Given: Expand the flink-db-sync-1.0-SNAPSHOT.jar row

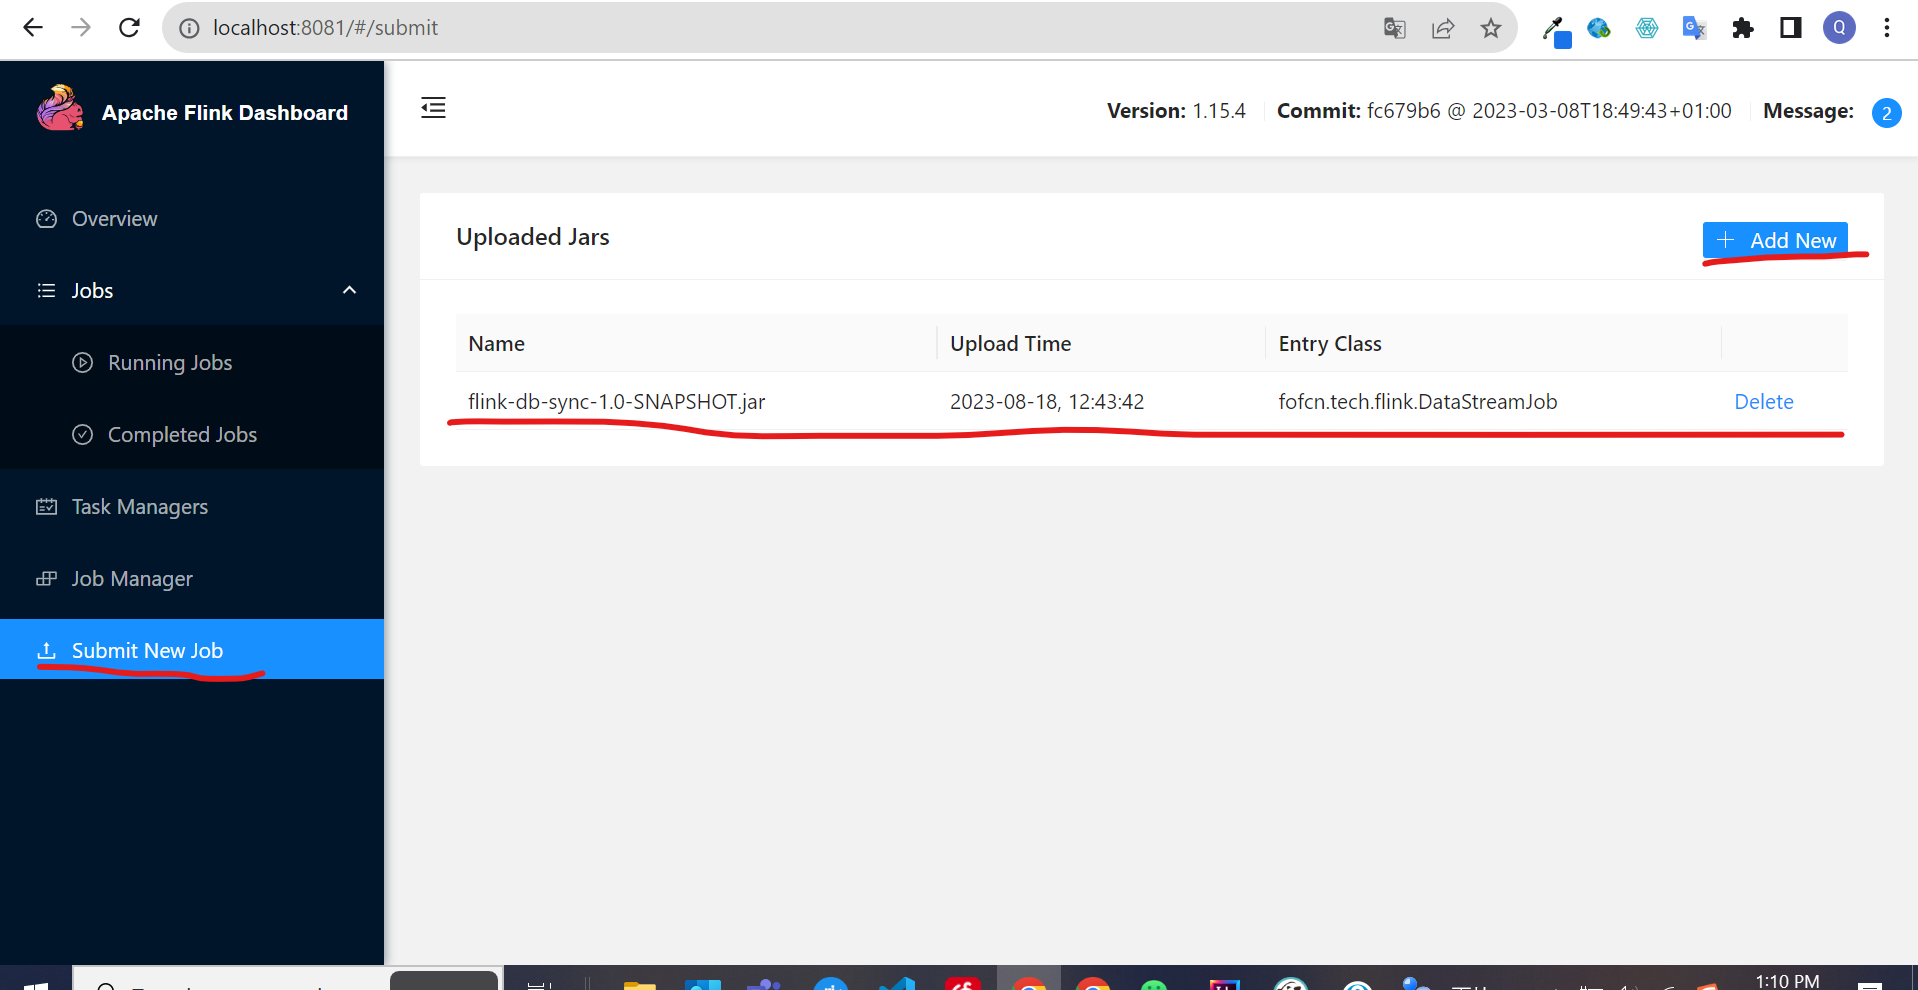Looking at the screenshot, I should [616, 402].
